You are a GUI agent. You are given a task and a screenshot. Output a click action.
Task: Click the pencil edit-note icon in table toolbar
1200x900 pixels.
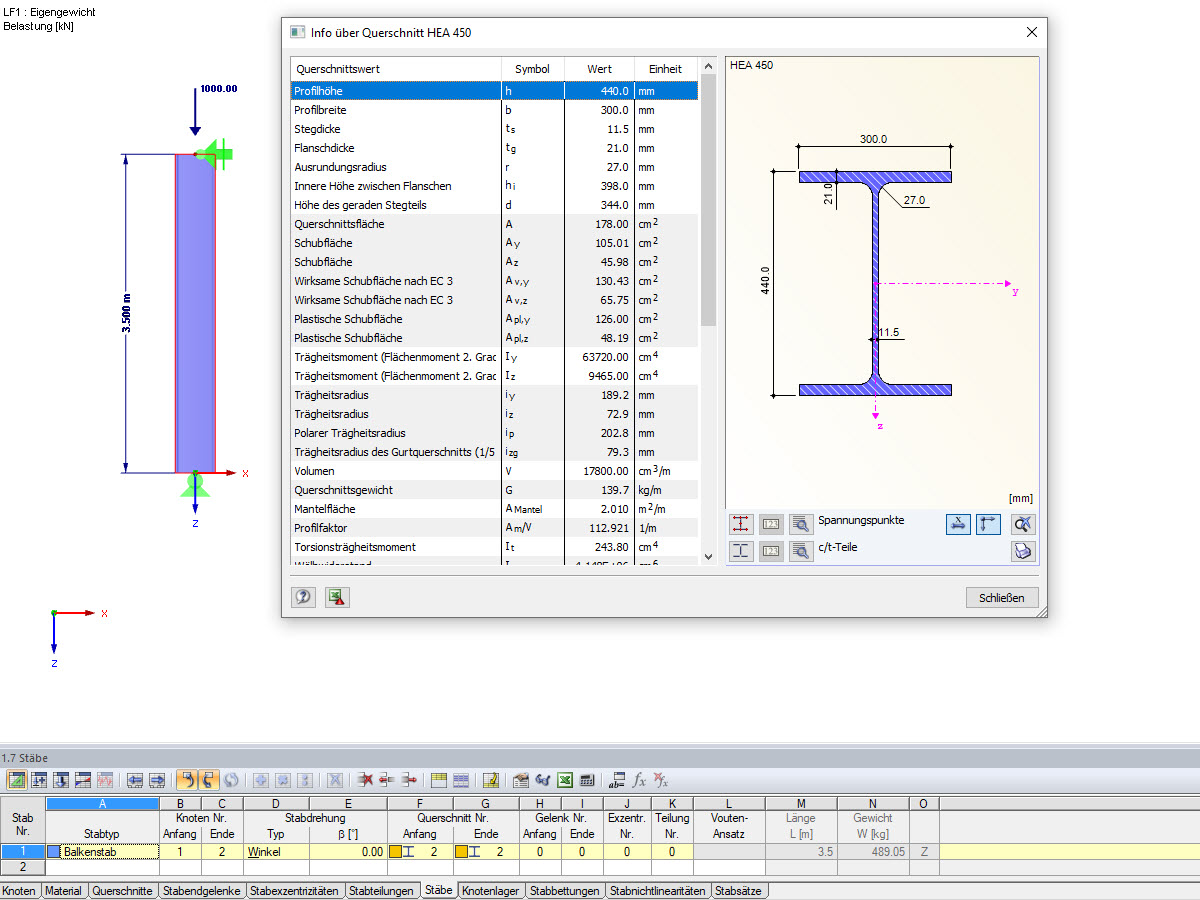[491, 780]
